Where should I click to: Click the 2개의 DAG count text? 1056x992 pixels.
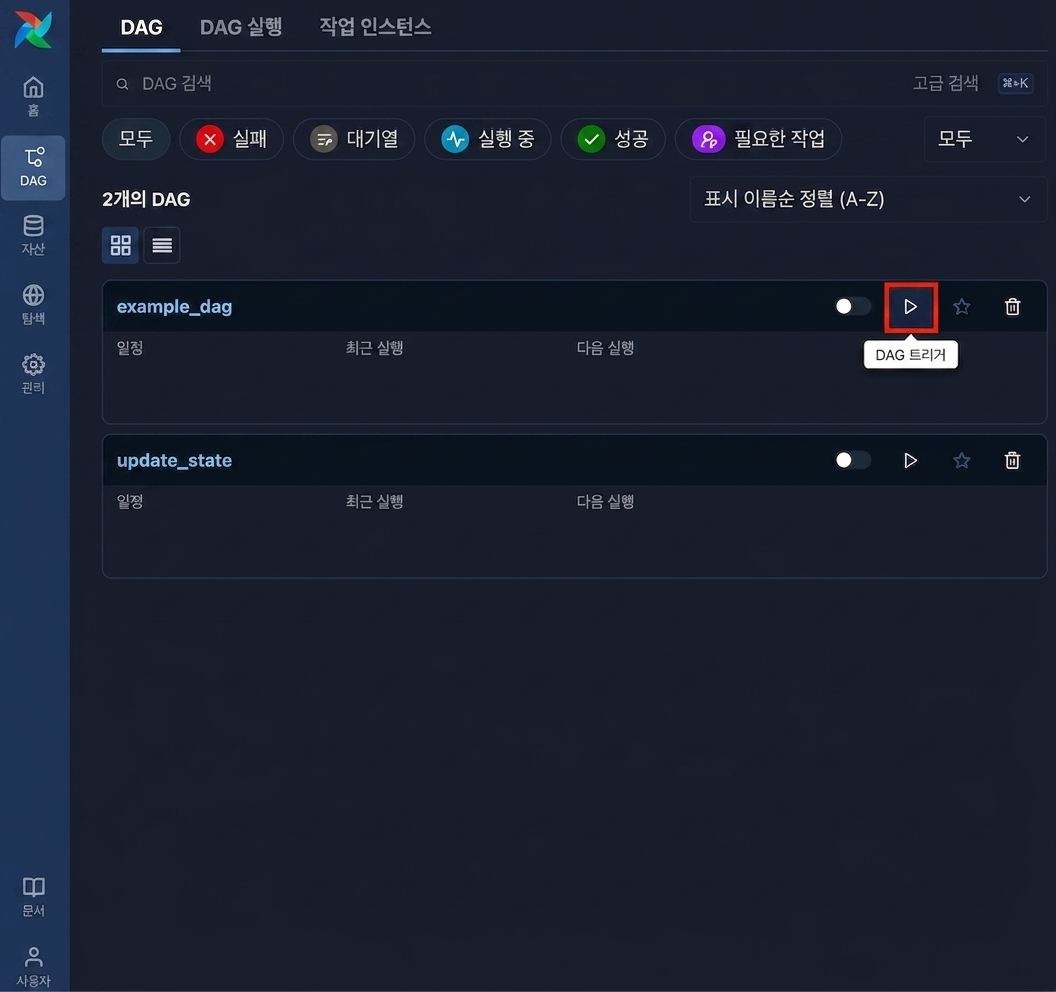tap(146, 200)
